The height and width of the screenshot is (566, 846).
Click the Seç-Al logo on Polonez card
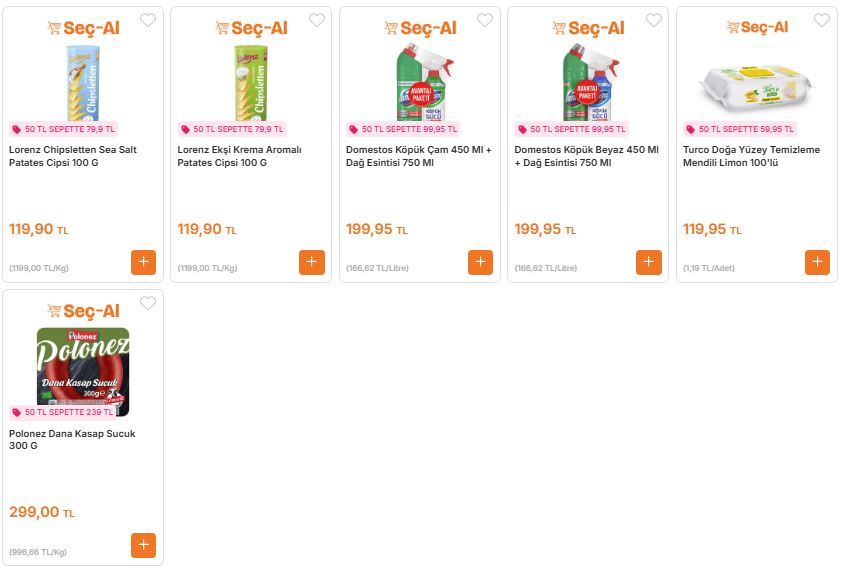tap(83, 311)
